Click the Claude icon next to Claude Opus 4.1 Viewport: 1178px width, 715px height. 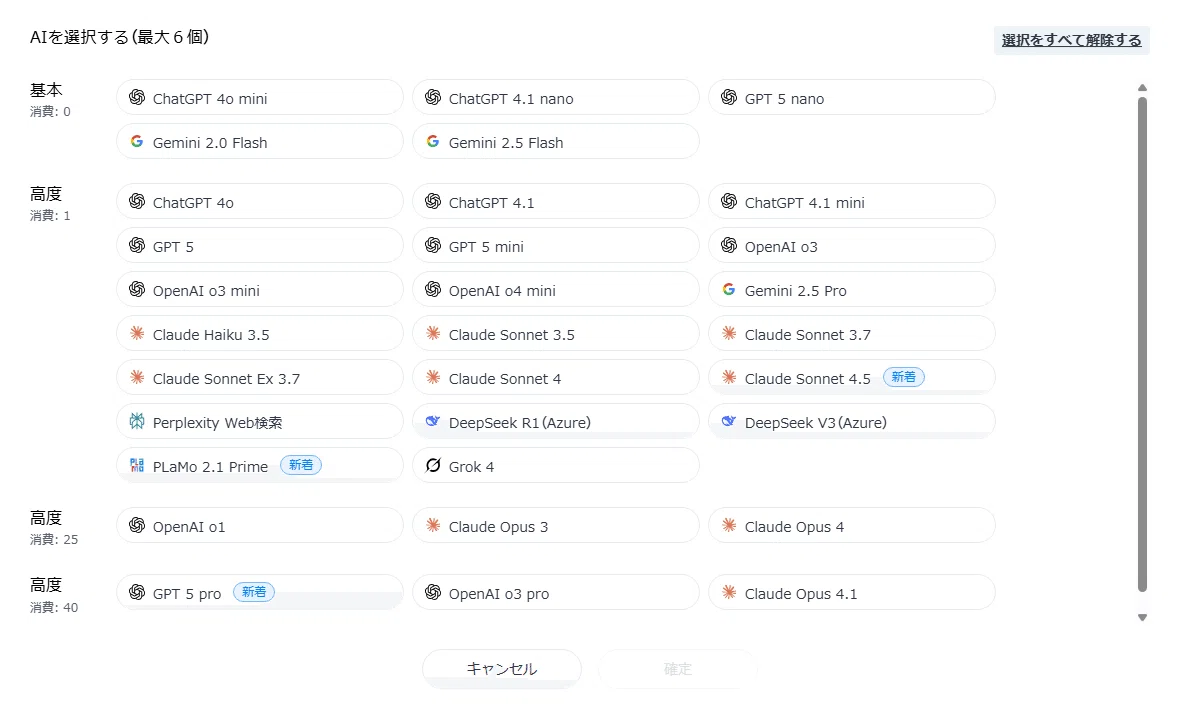click(x=729, y=593)
